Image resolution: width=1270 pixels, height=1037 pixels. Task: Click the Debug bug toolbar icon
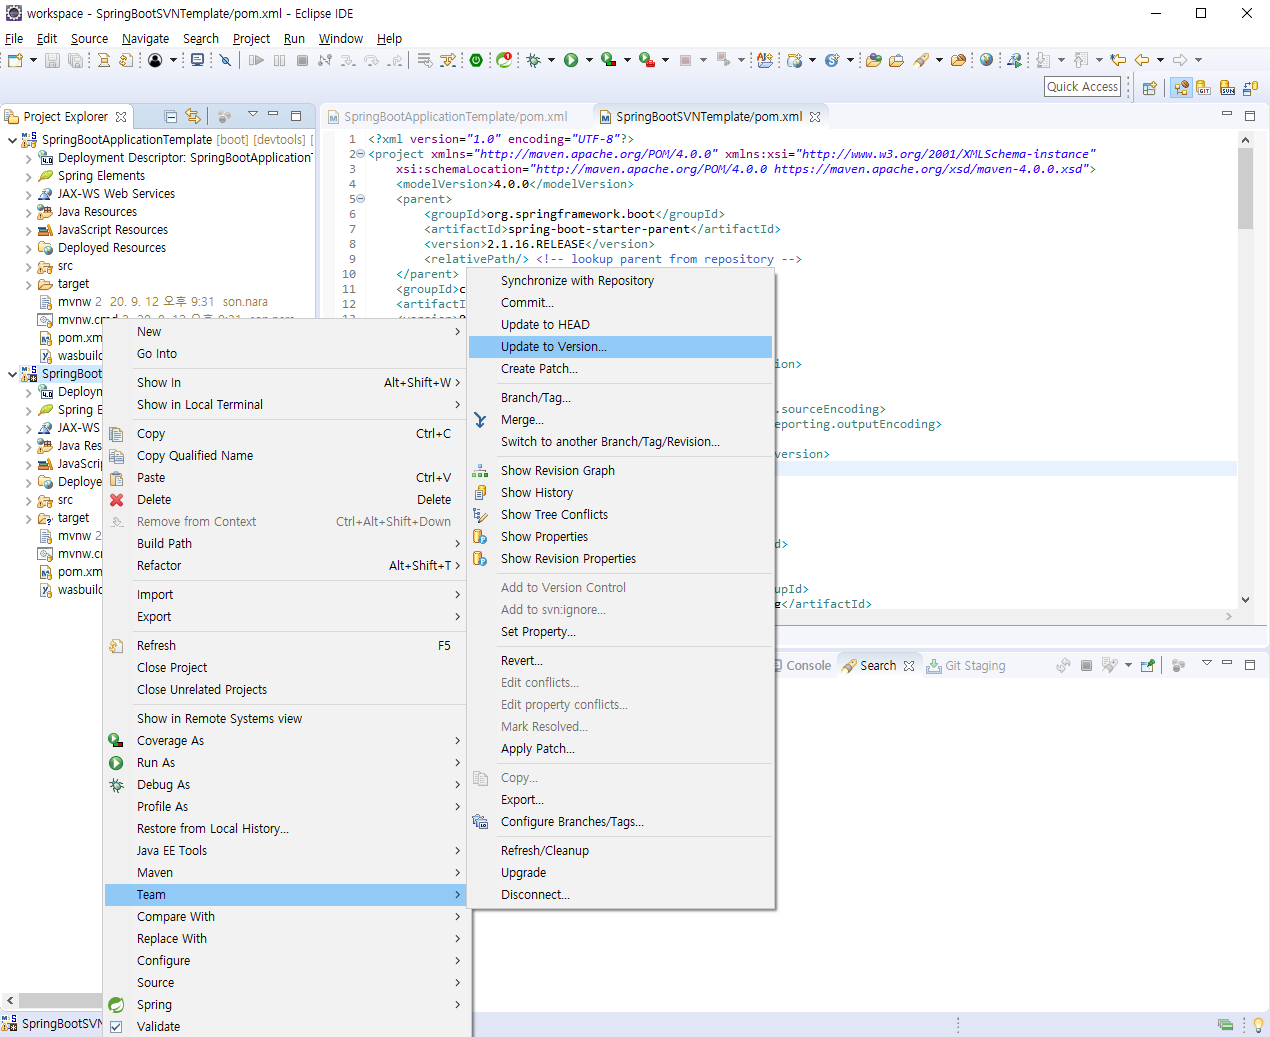534,60
